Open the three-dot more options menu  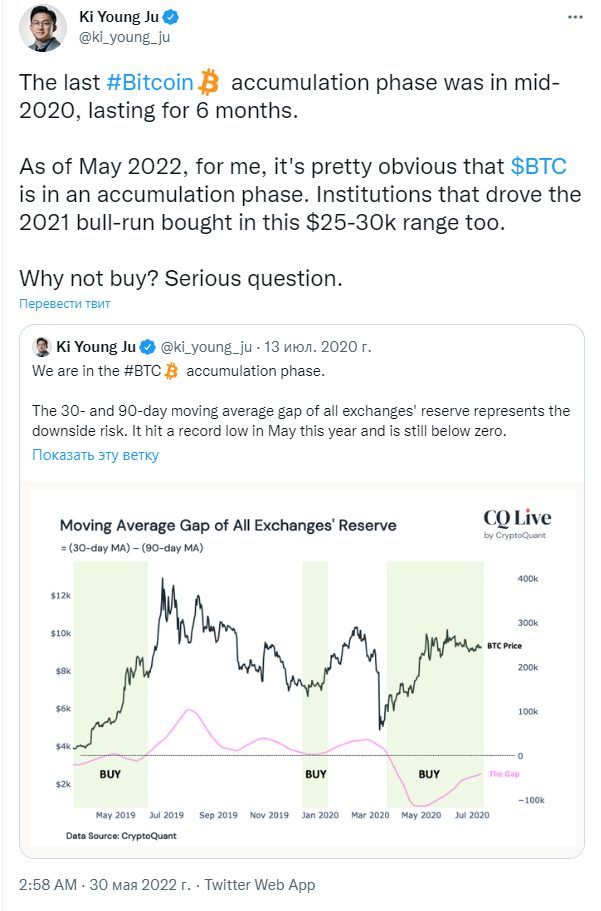575,17
